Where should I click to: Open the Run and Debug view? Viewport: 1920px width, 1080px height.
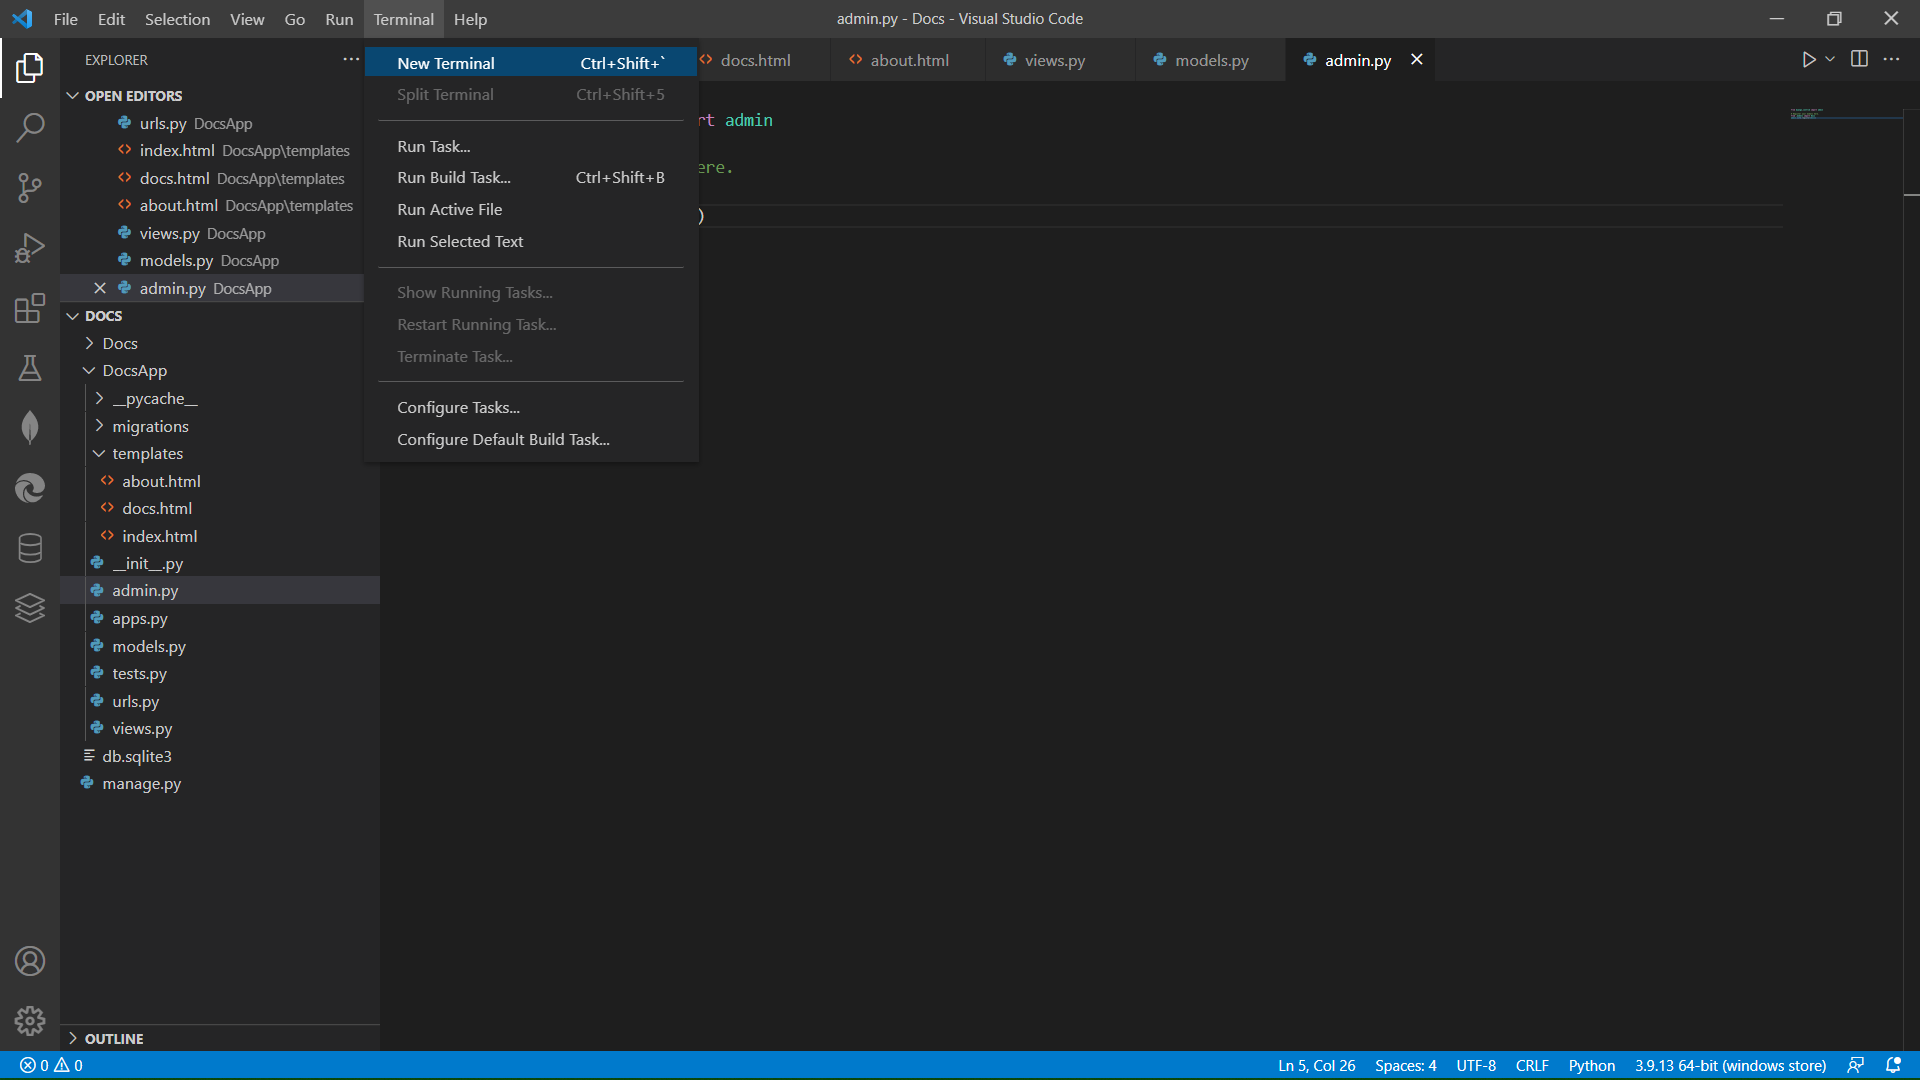[30, 247]
